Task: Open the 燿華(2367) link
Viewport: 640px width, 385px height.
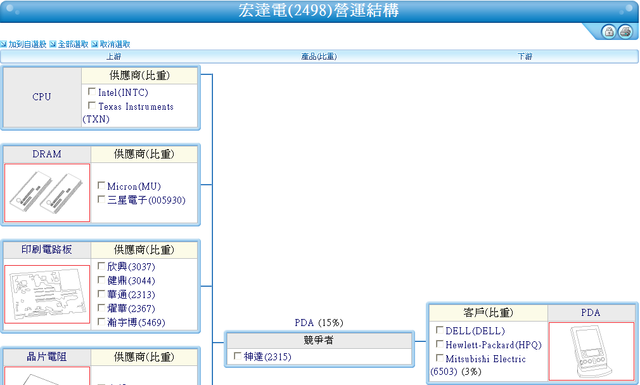Action: pos(131,309)
